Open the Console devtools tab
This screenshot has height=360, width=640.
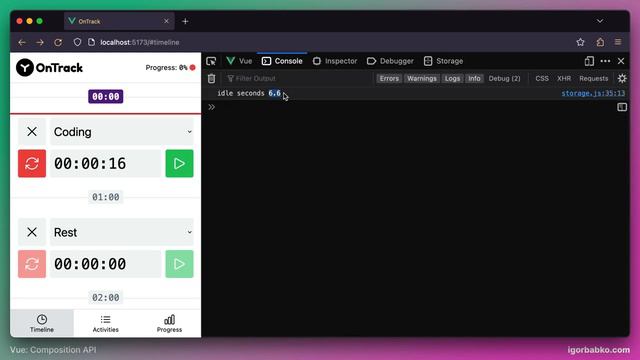tap(282, 61)
